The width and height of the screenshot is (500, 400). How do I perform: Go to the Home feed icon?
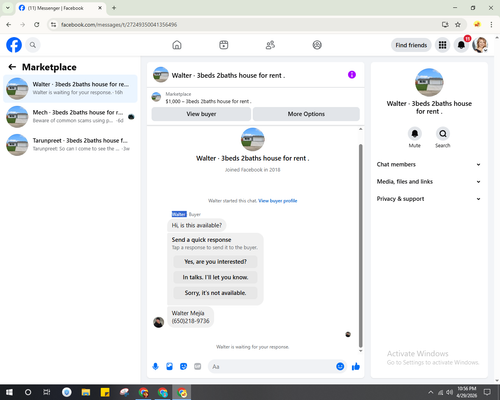coord(177,45)
